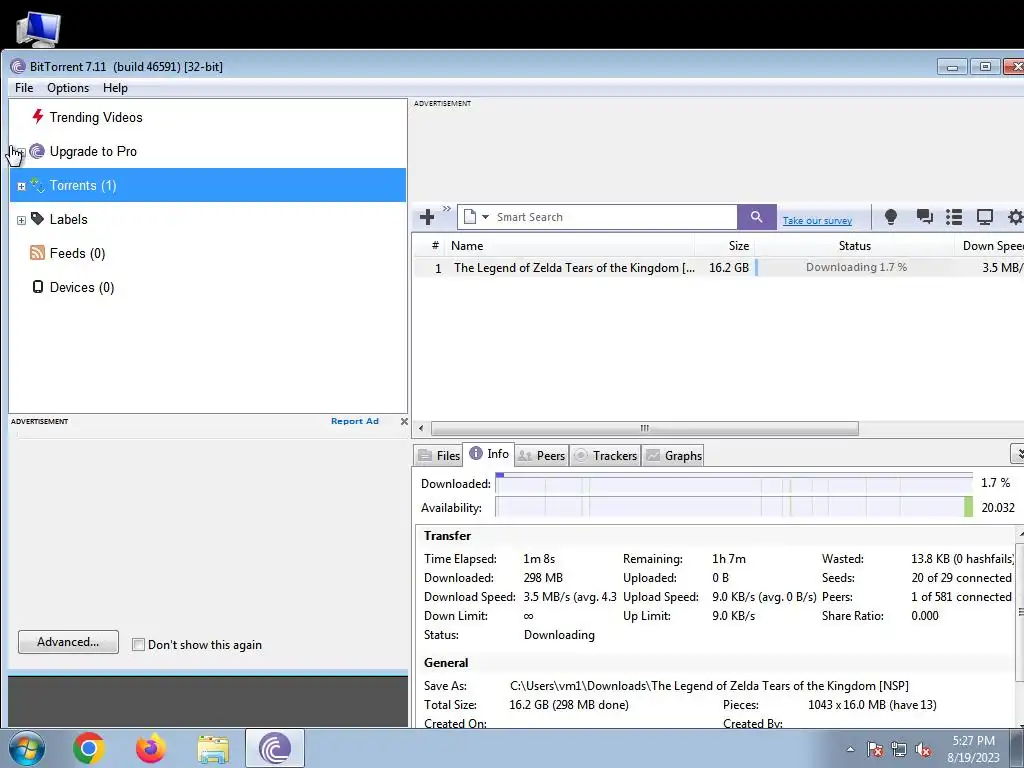Select Devices (0) in the sidebar
Image resolution: width=1024 pixels, height=768 pixels.
[82, 287]
